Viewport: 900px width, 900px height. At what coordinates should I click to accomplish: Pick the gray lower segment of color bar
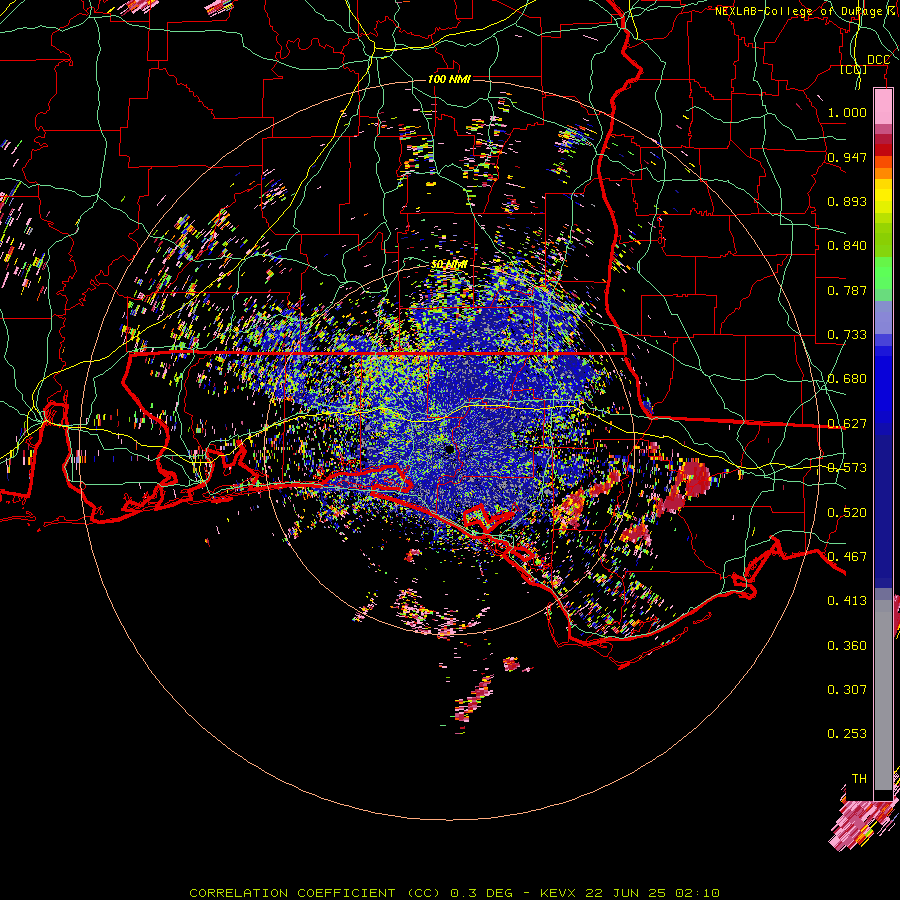pyautogui.click(x=883, y=695)
